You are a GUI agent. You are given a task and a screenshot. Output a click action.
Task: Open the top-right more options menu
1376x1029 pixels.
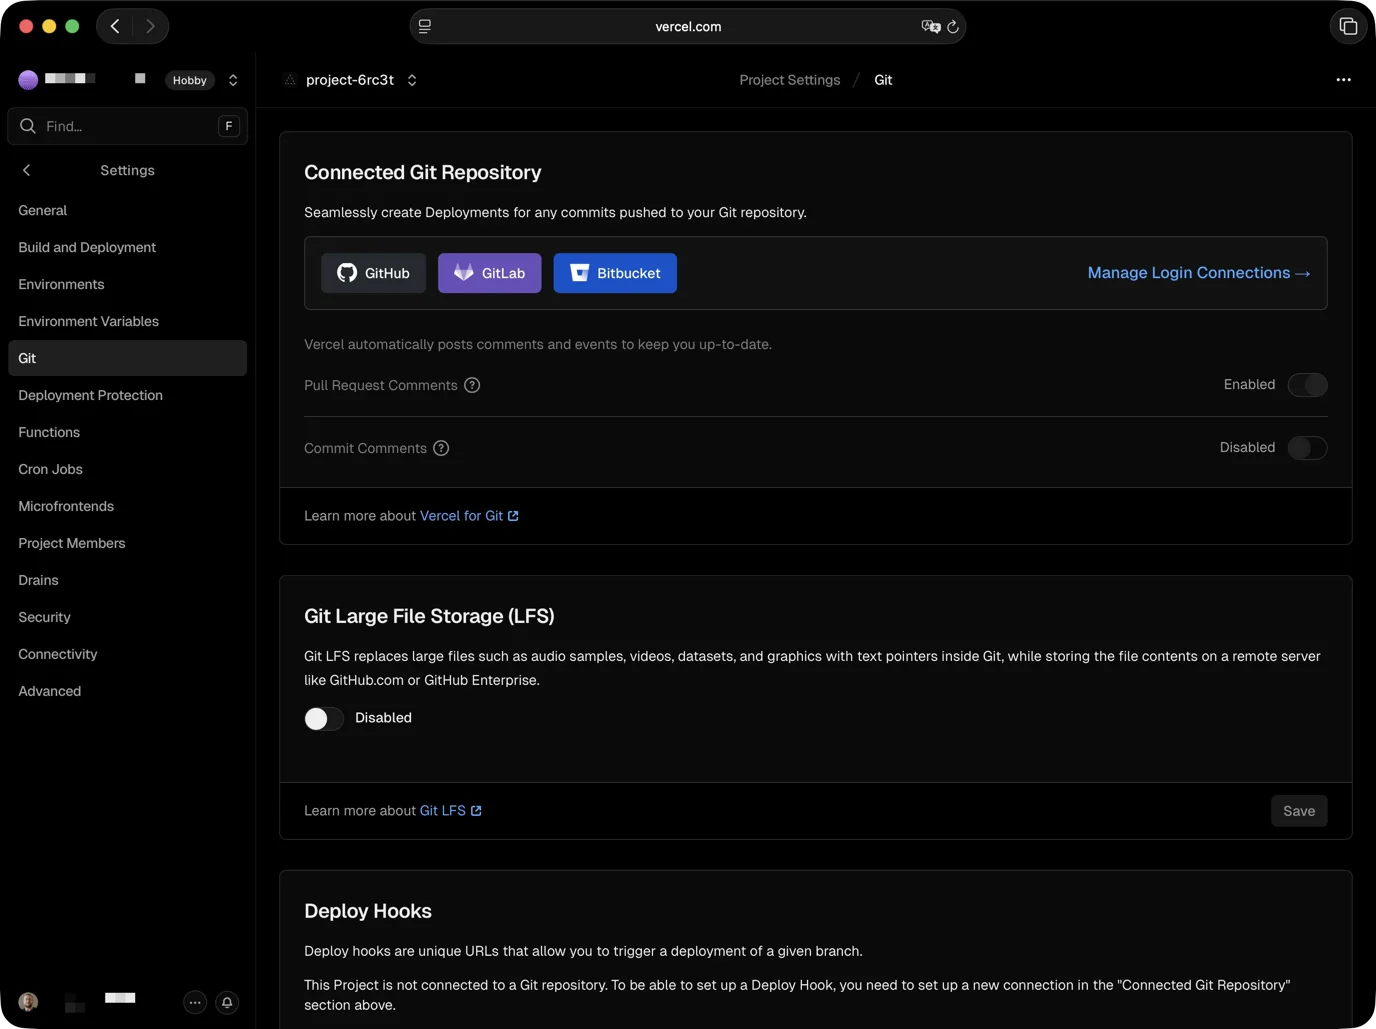[1343, 79]
